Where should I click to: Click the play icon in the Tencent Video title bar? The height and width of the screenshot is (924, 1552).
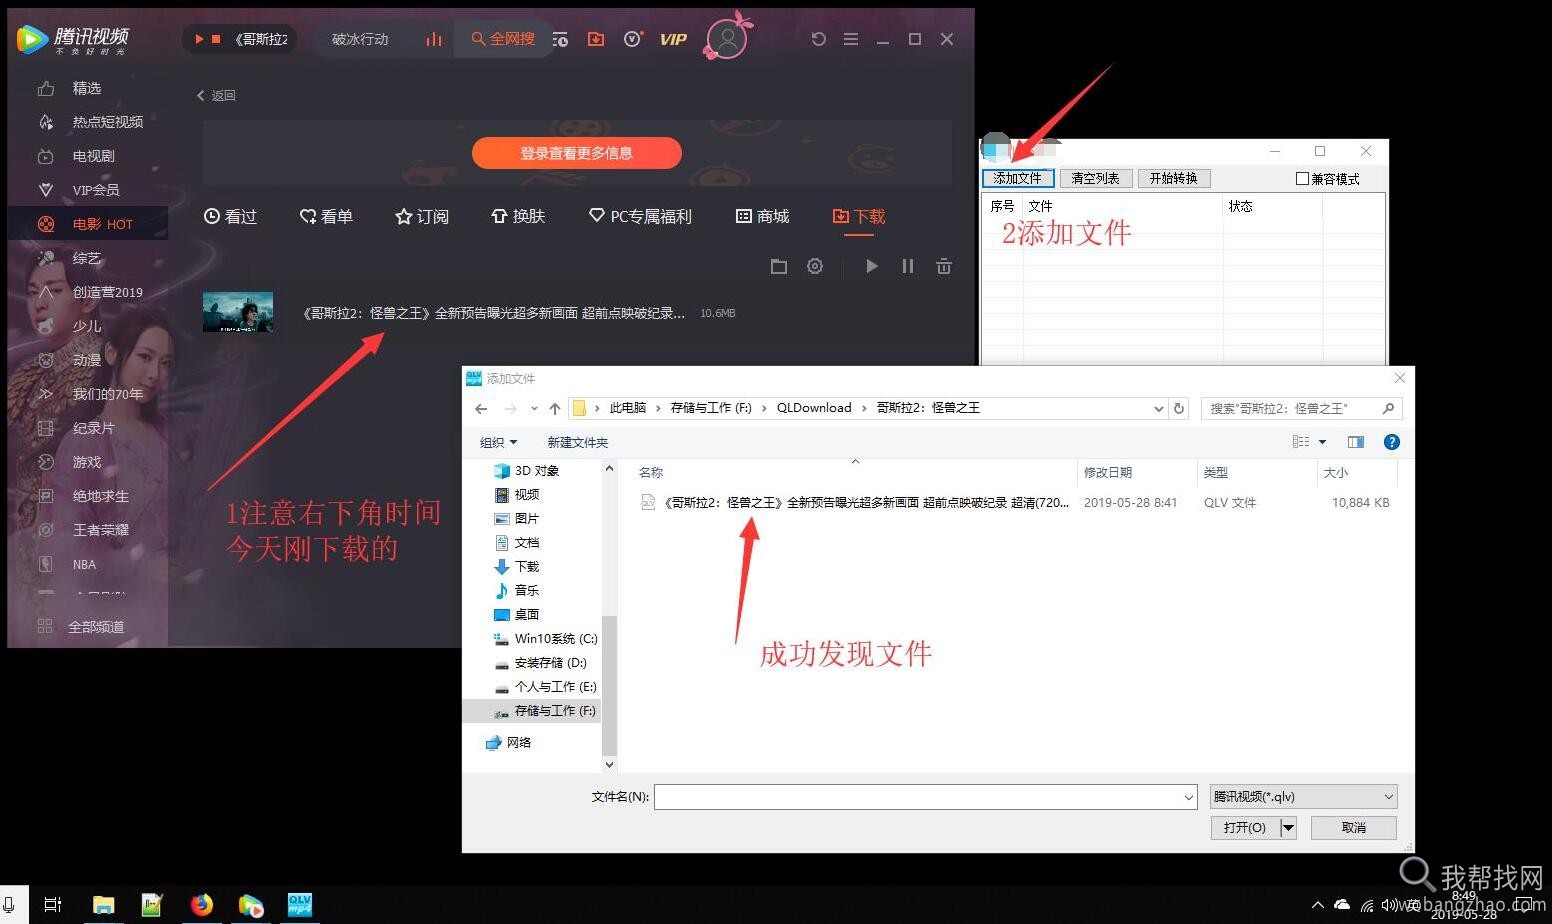199,39
